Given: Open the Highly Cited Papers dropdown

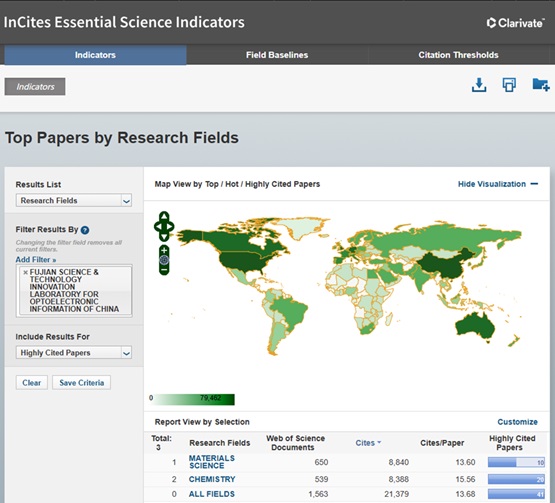Looking at the screenshot, I should click(74, 353).
